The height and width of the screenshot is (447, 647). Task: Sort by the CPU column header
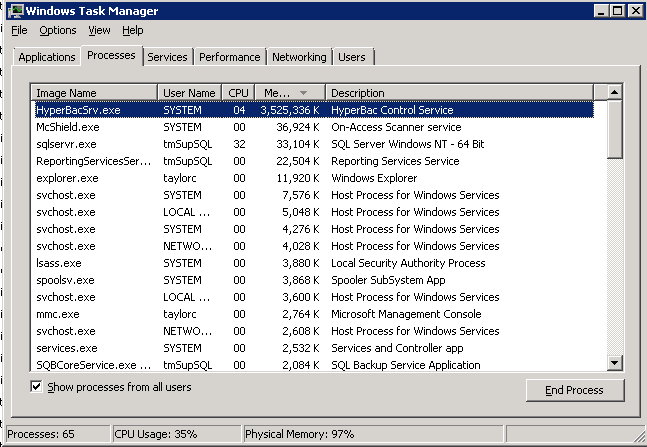[238, 93]
